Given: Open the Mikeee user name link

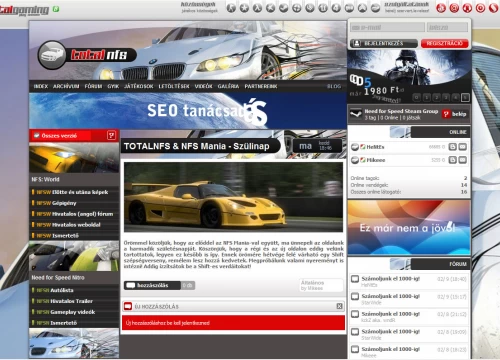Looking at the screenshot, I should pos(376,160).
